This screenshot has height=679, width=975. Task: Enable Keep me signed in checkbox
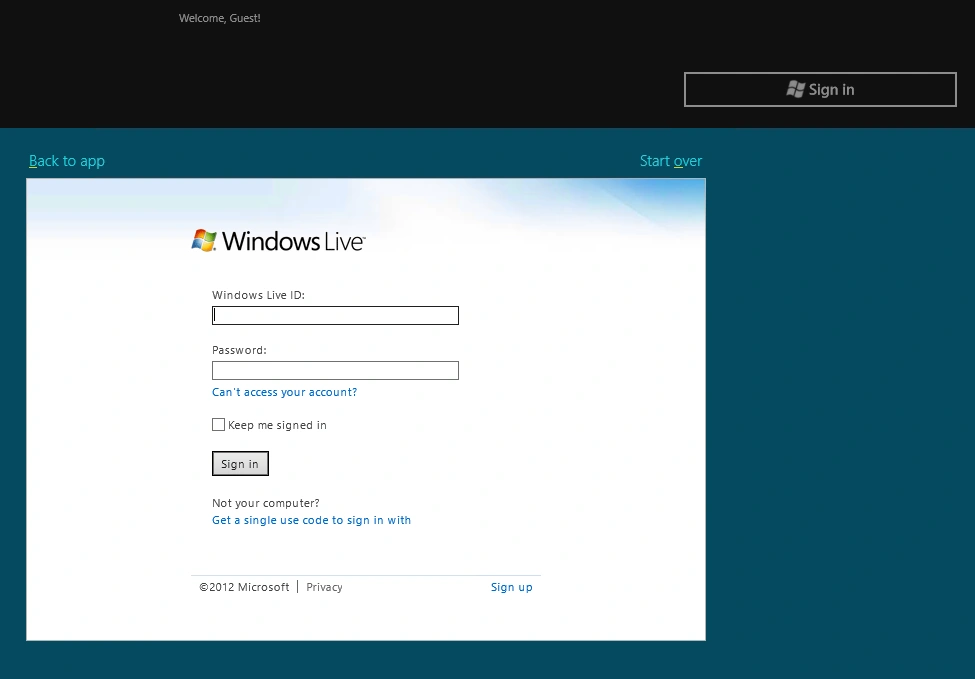(x=218, y=425)
